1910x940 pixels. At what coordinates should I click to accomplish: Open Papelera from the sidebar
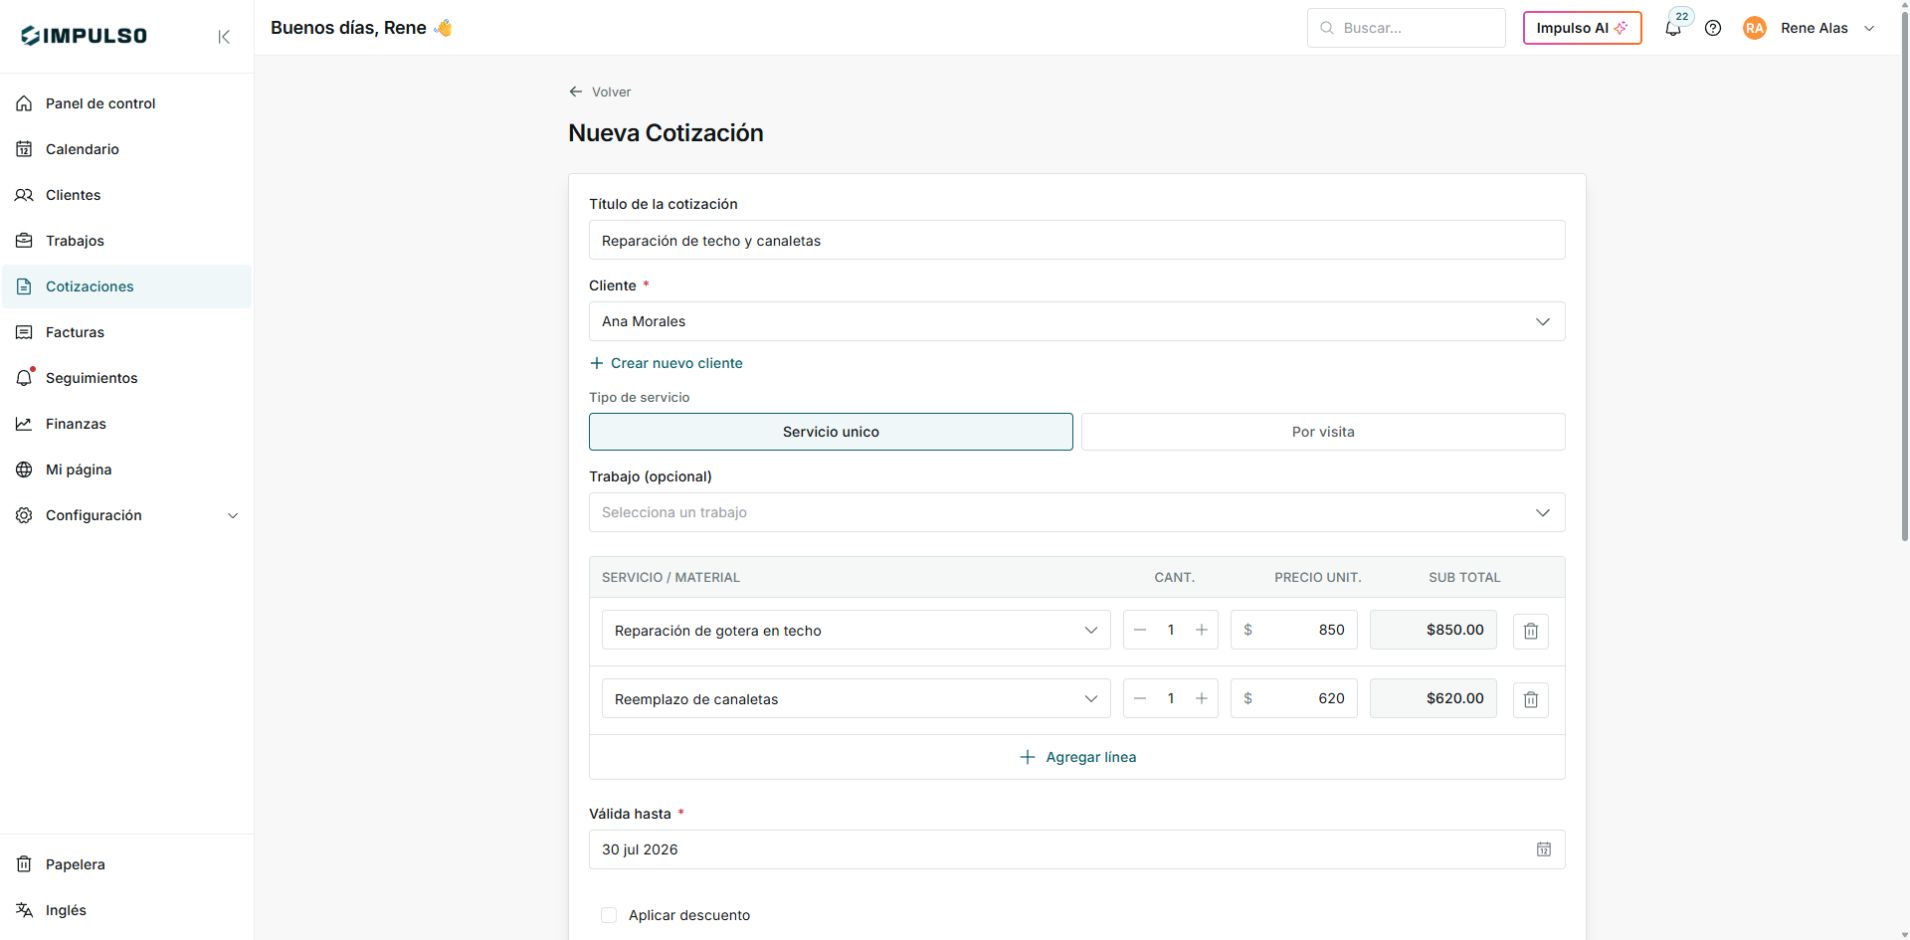point(127,864)
